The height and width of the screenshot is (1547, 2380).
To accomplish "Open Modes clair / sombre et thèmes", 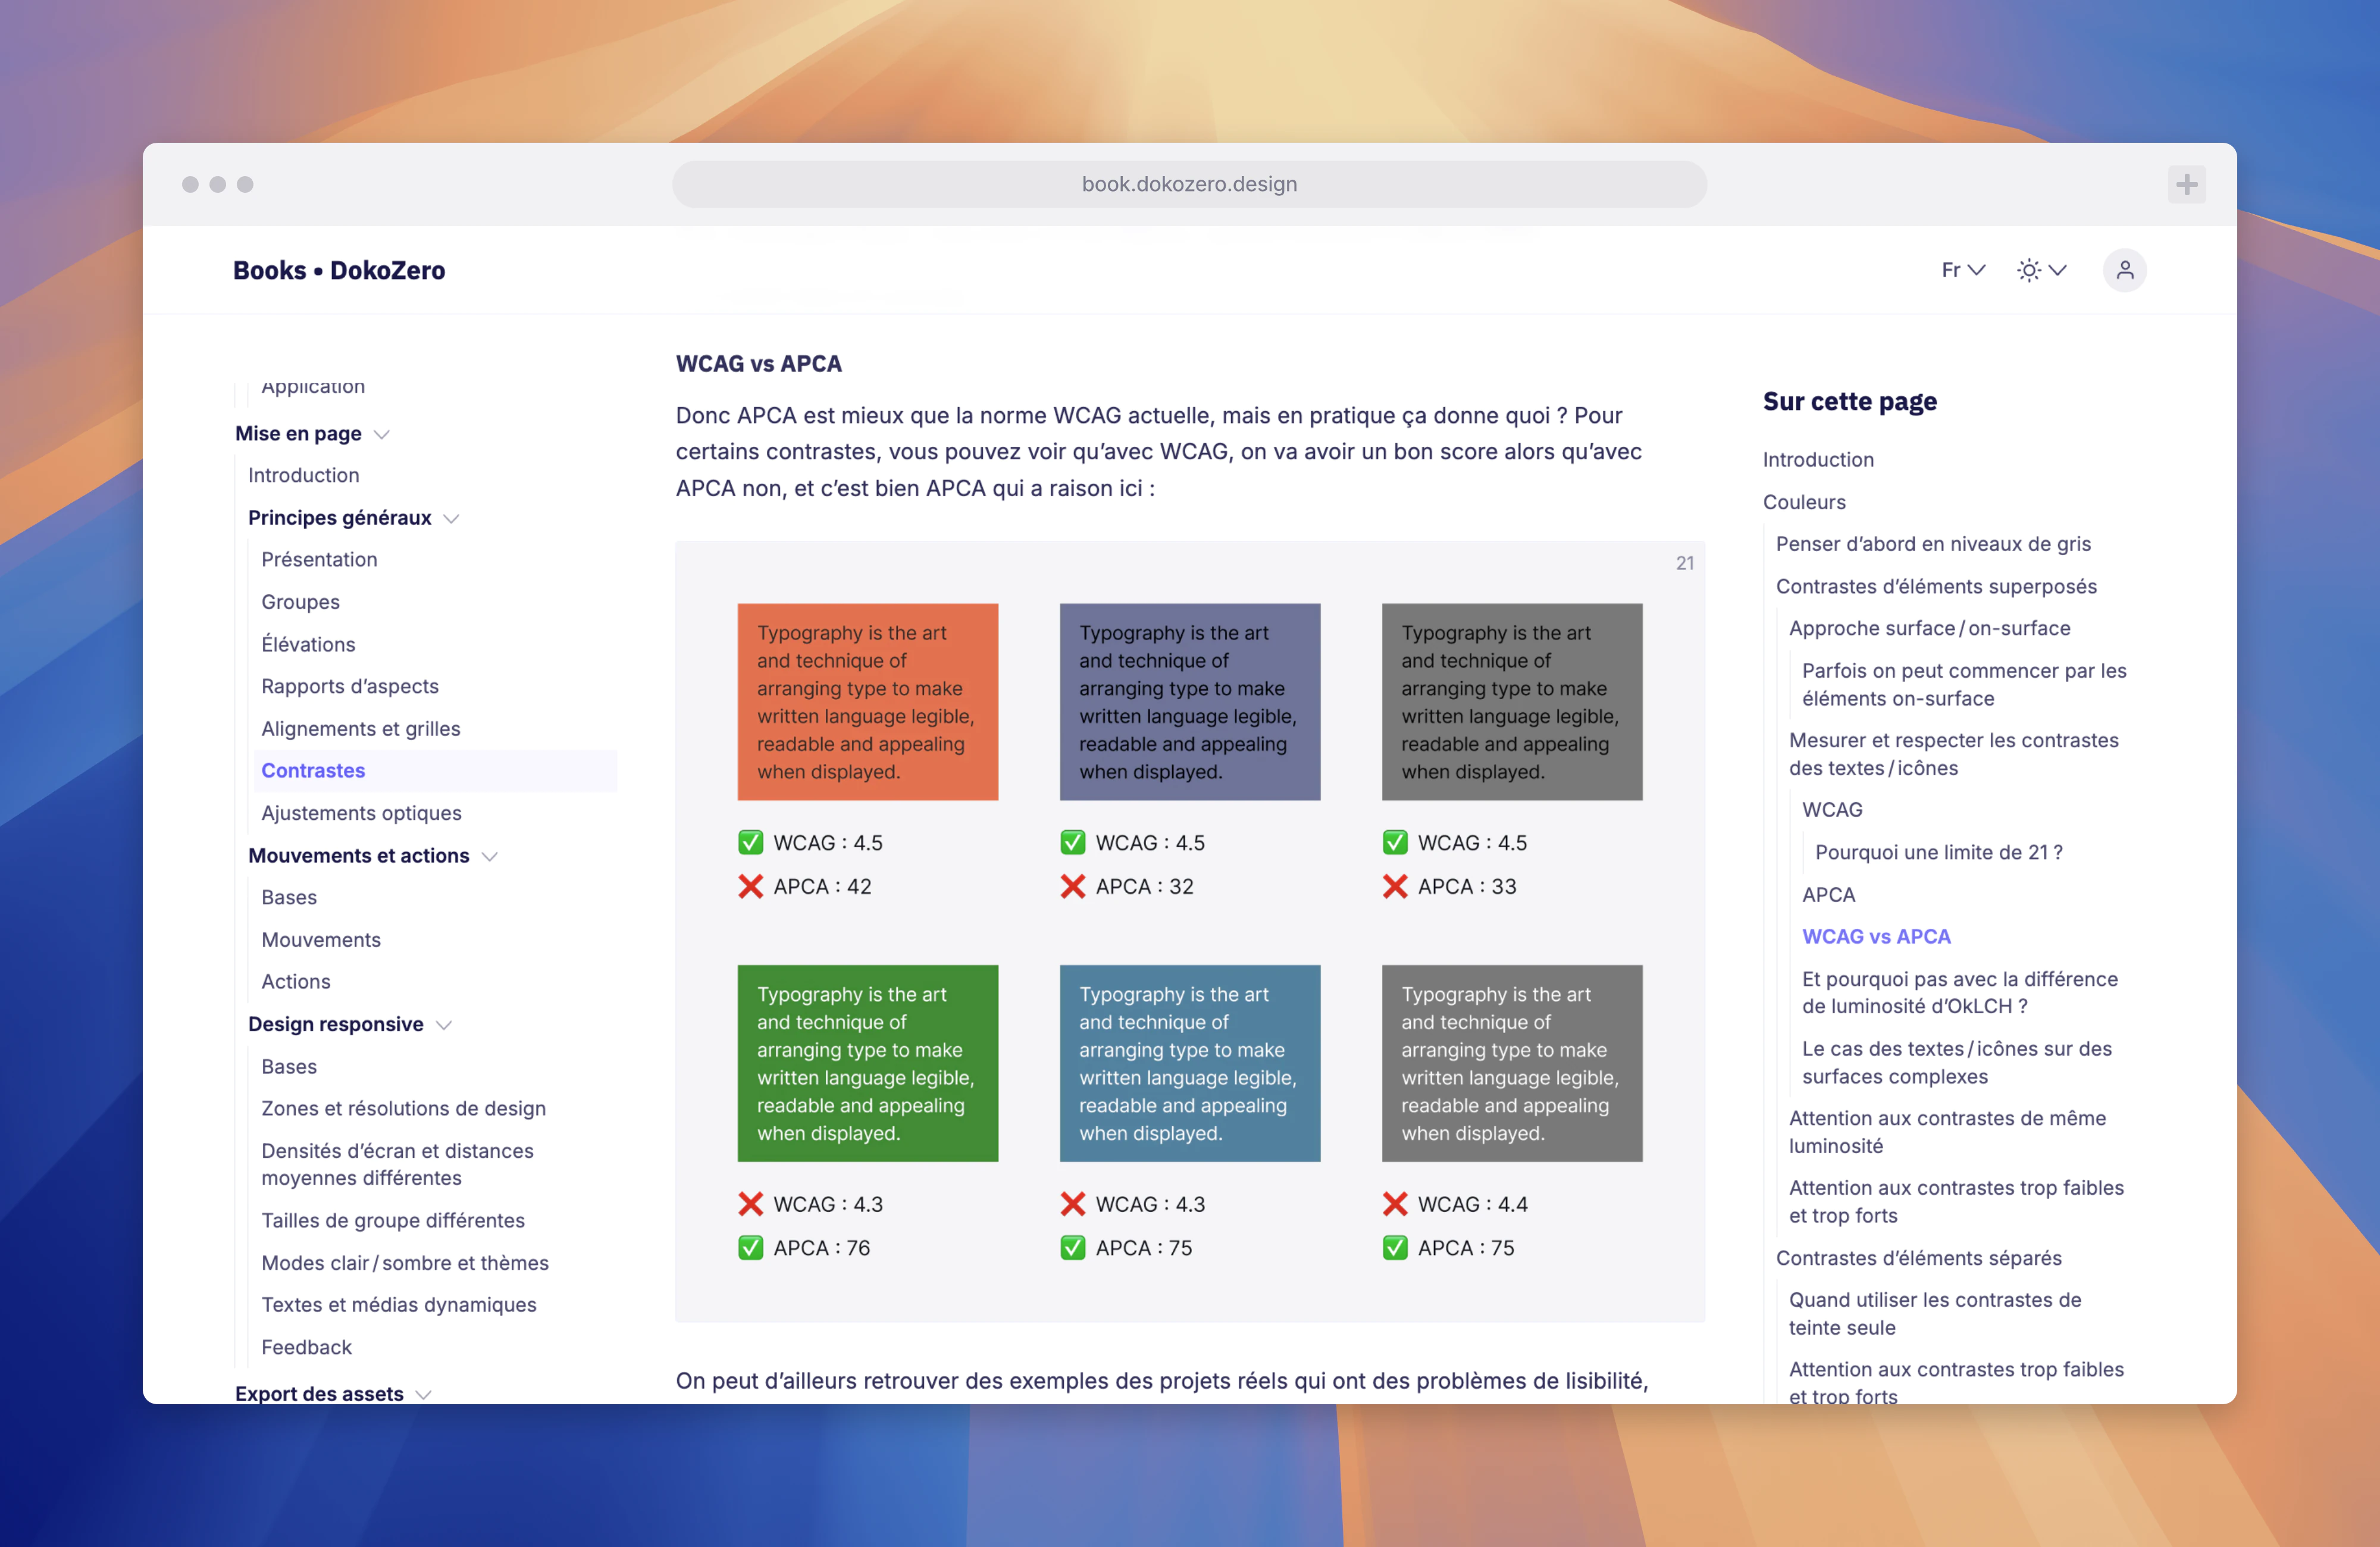I will coord(404,1263).
